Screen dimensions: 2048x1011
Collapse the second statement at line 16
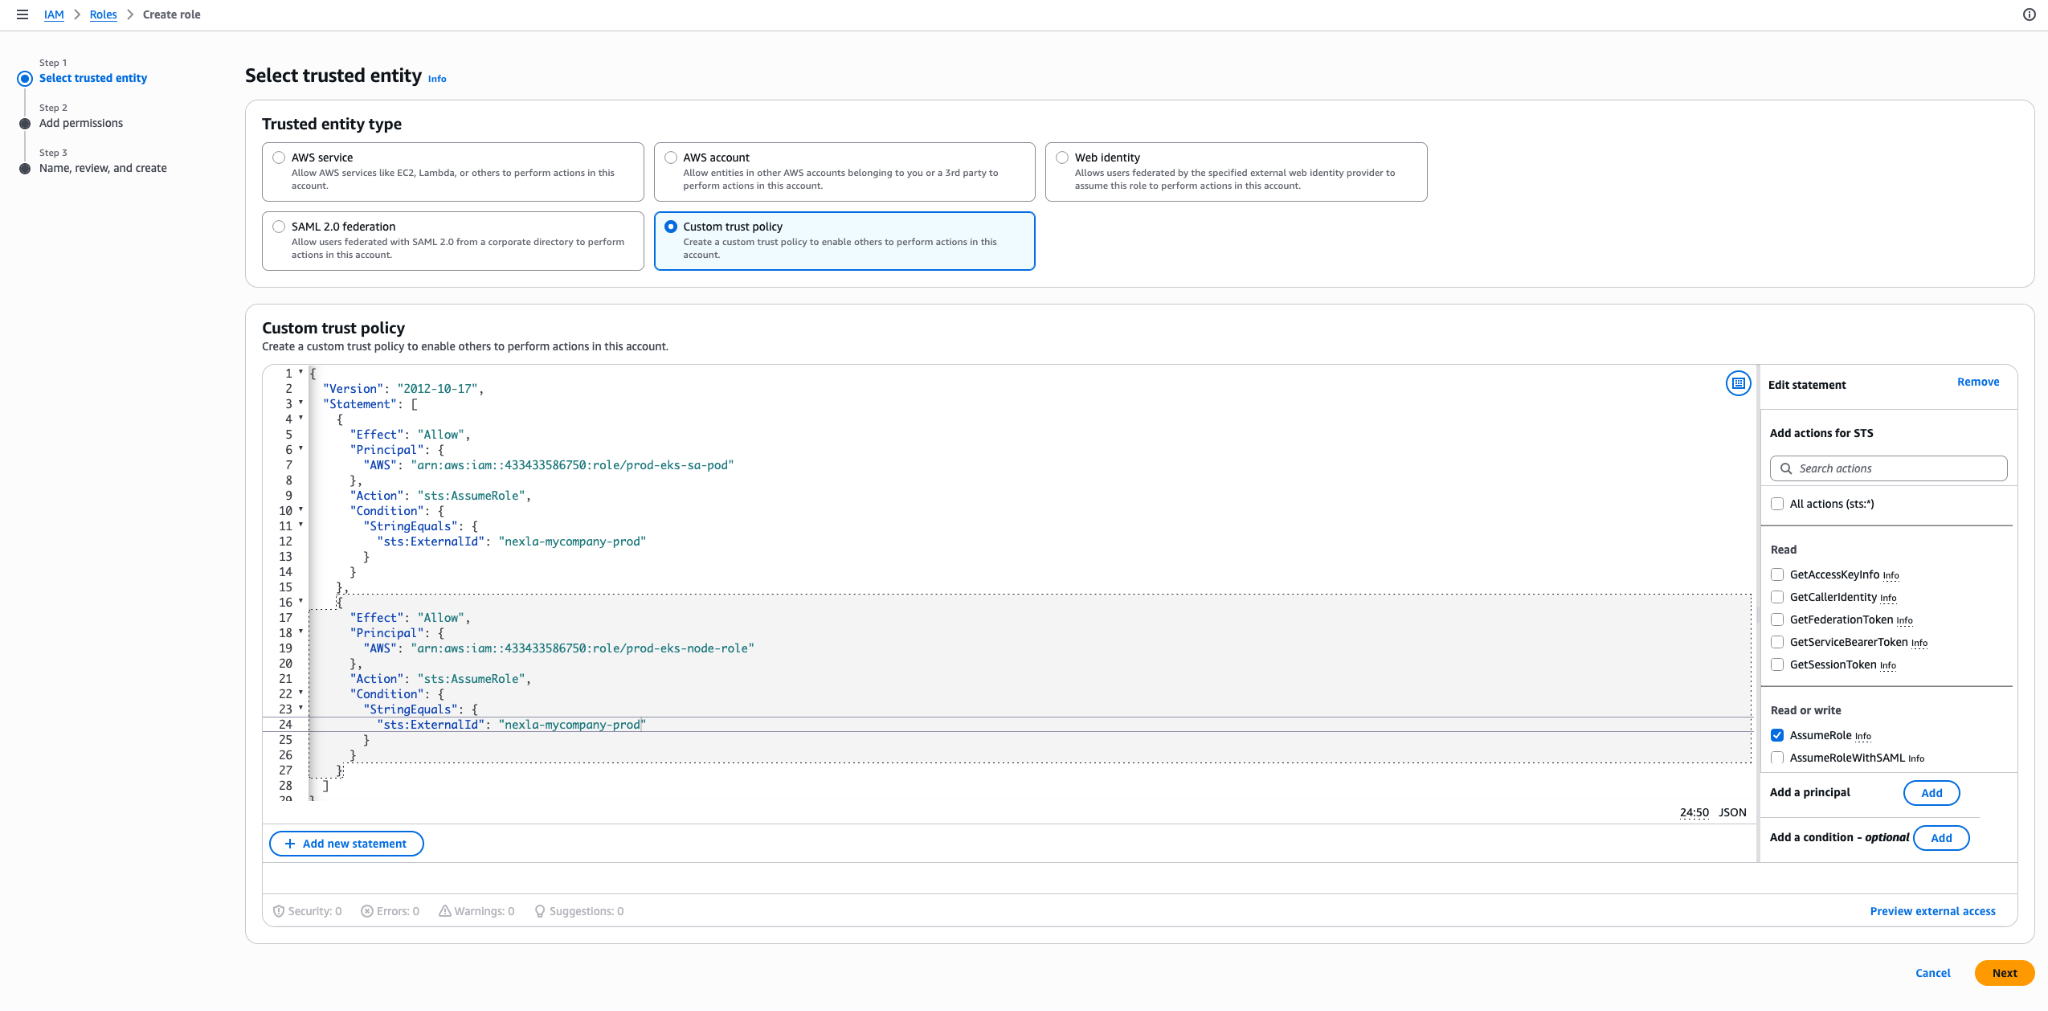point(301,602)
